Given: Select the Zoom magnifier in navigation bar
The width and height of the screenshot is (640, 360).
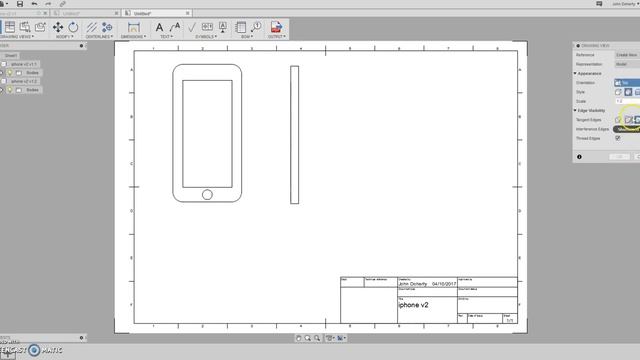Looking at the screenshot, I should coord(317,338).
